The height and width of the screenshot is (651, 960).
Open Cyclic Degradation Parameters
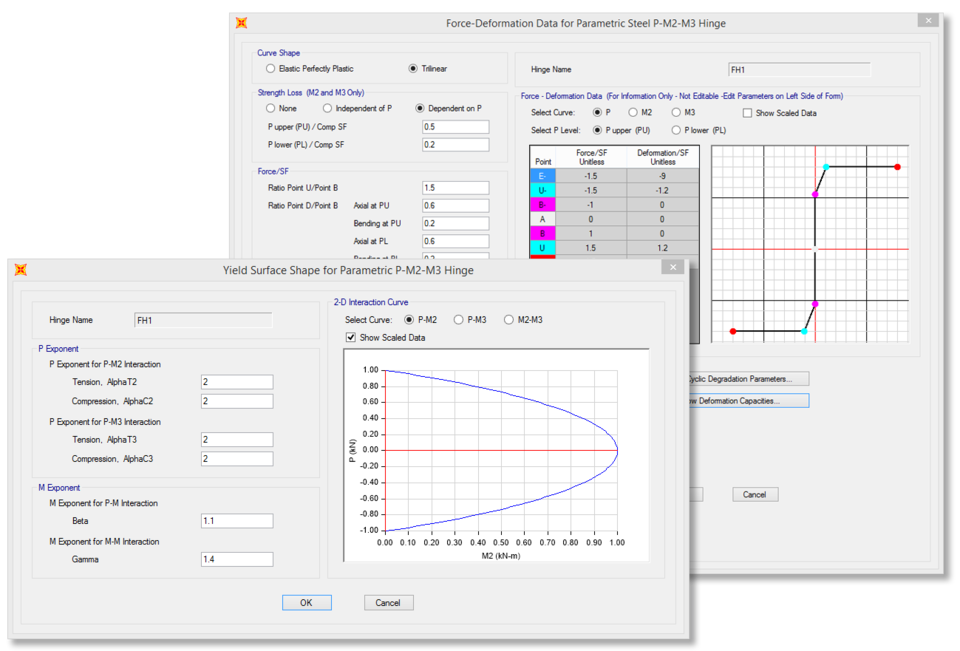click(749, 379)
